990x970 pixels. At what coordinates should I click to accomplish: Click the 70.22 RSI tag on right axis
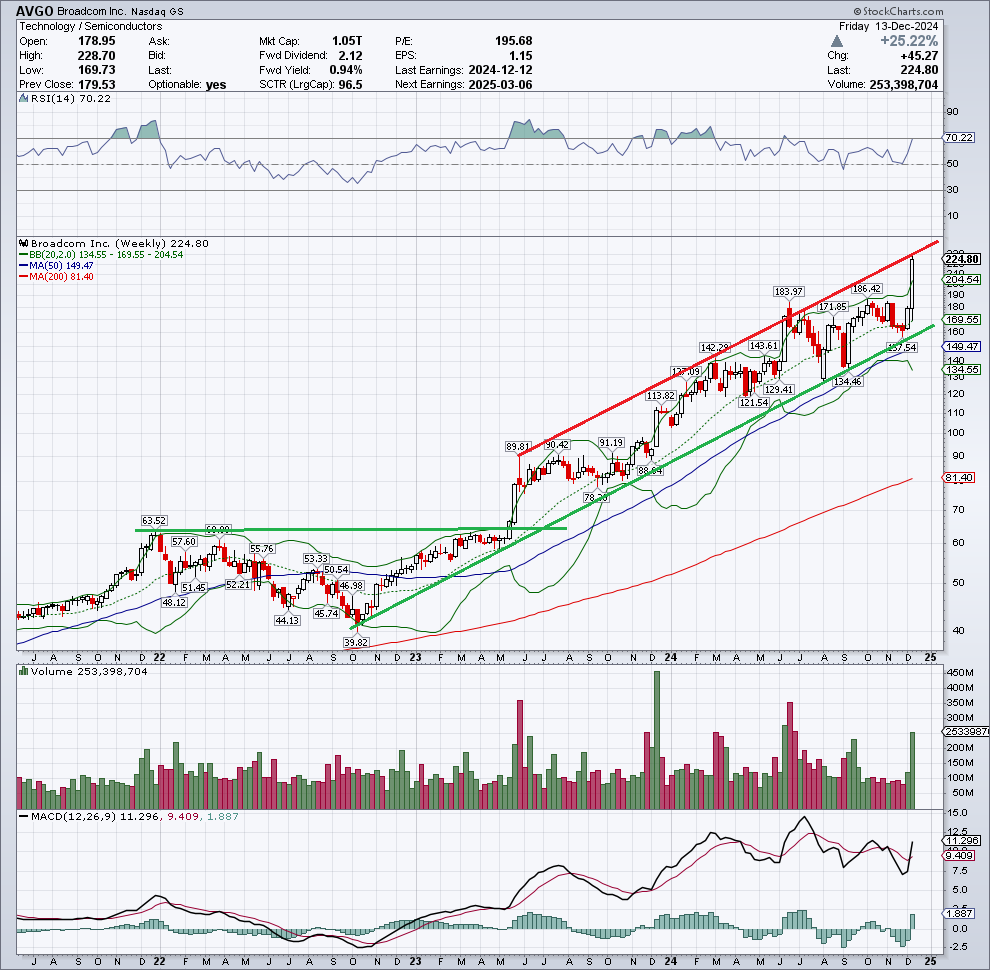(959, 137)
